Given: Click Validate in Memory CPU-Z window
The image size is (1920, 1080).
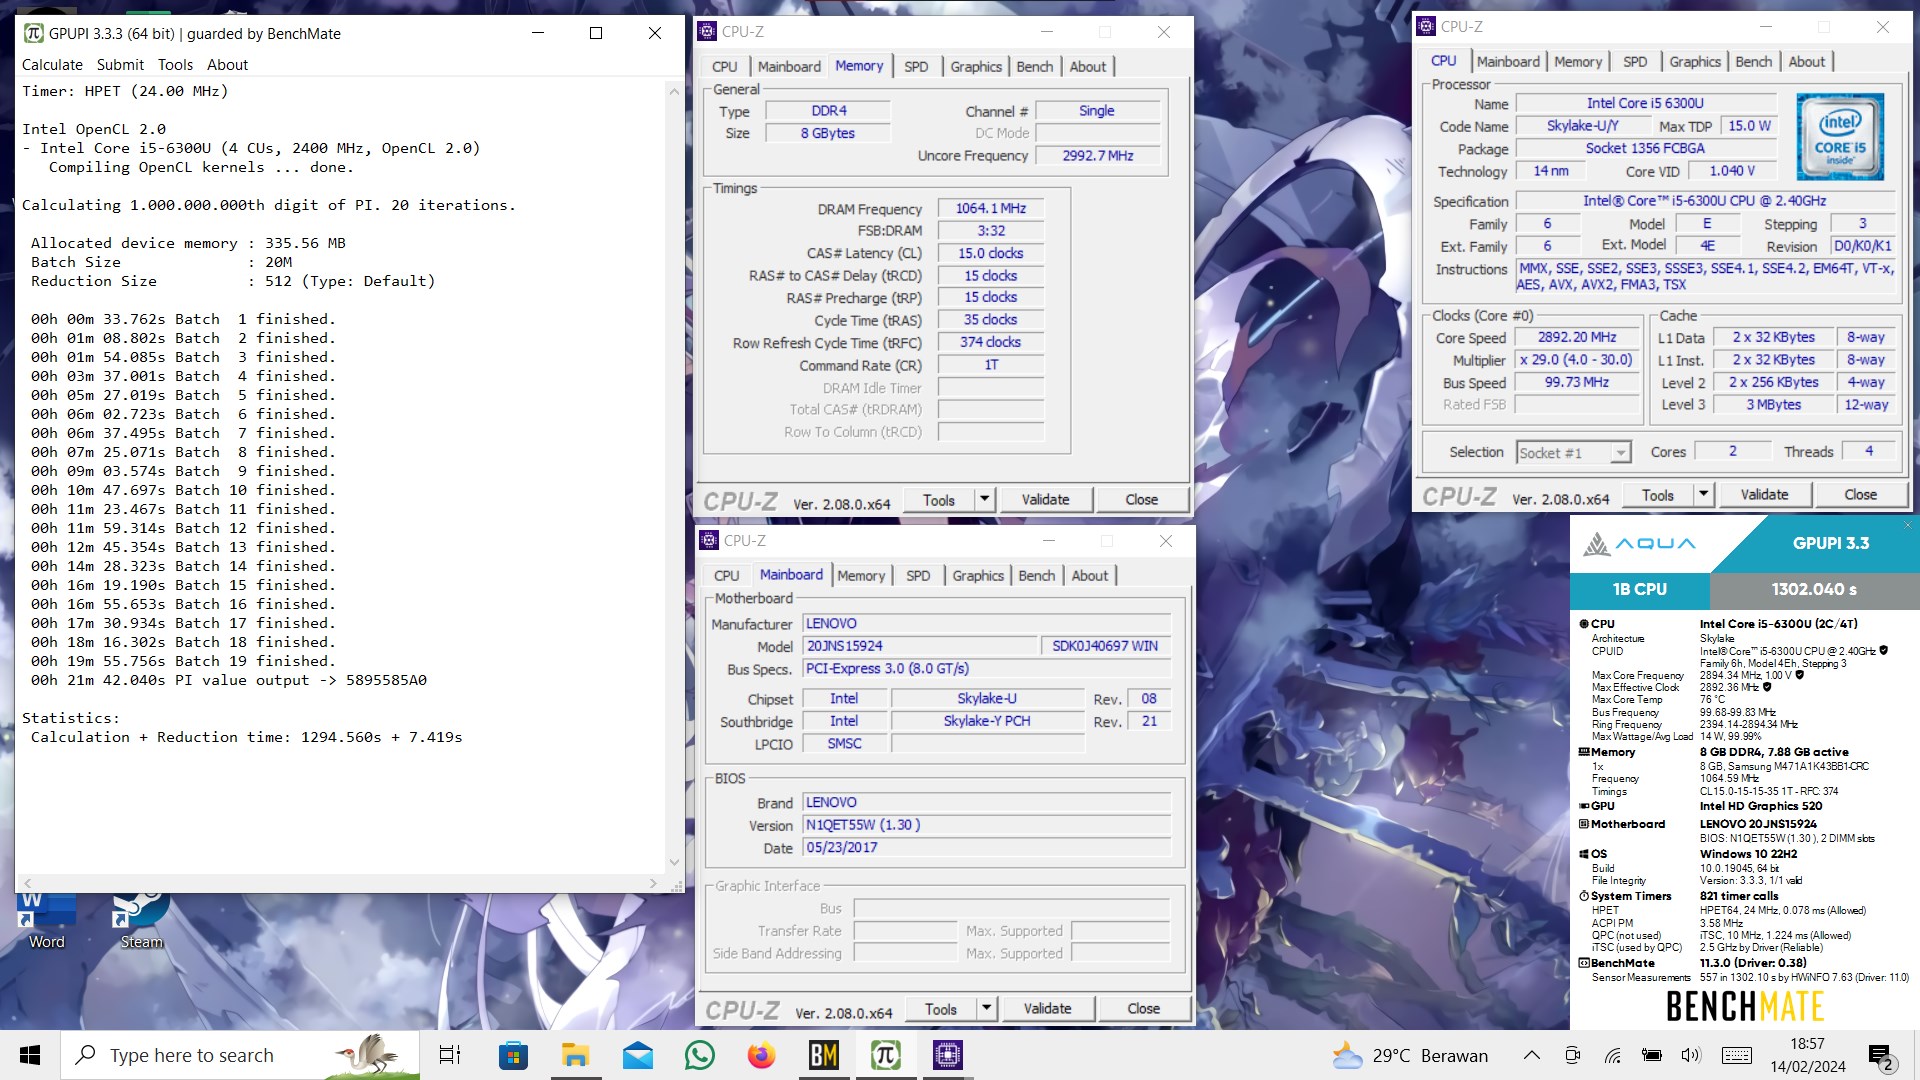Looking at the screenshot, I should 1045,500.
